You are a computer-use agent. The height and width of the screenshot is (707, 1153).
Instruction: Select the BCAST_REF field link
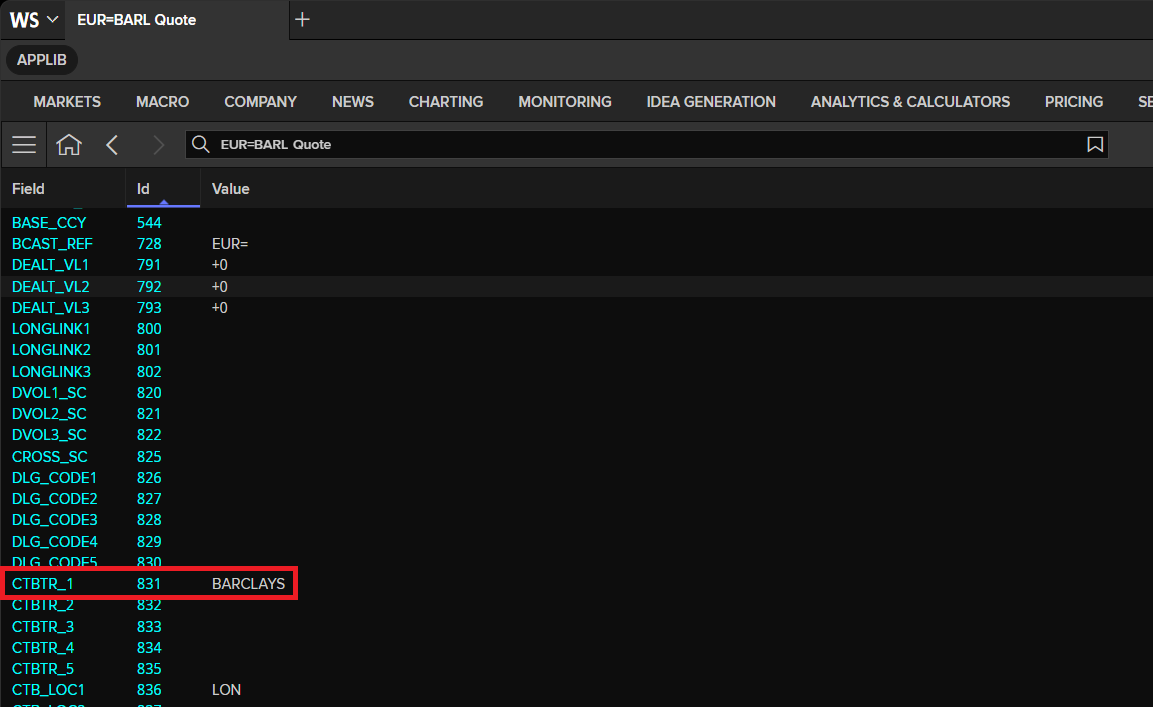point(52,244)
